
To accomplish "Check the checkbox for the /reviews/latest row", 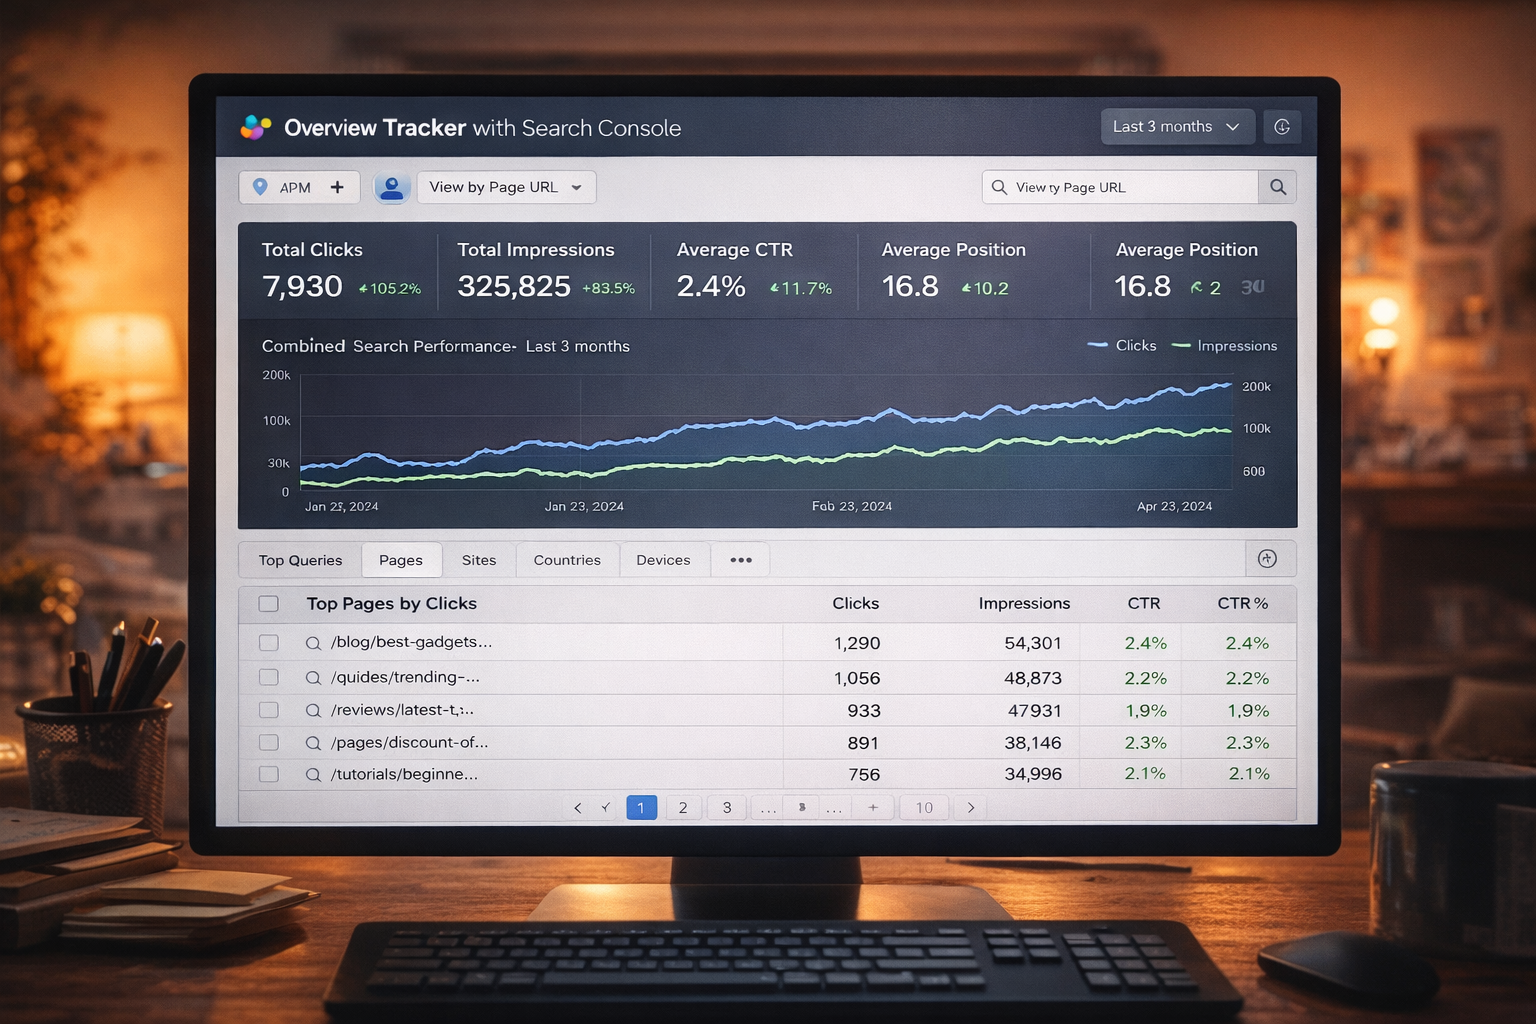I will tap(268, 710).
